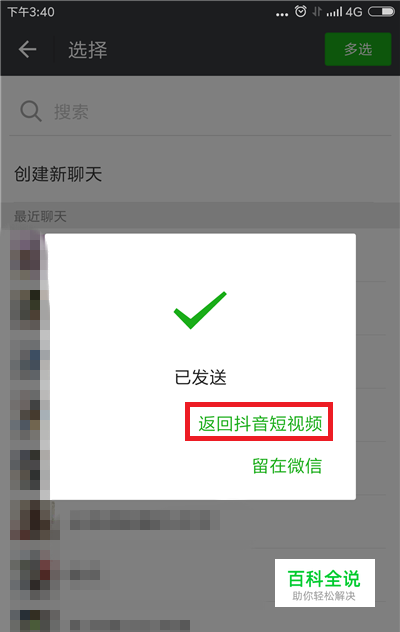400x632 pixels.
Task: Tap the battery icon in status bar
Action: tap(381, 12)
